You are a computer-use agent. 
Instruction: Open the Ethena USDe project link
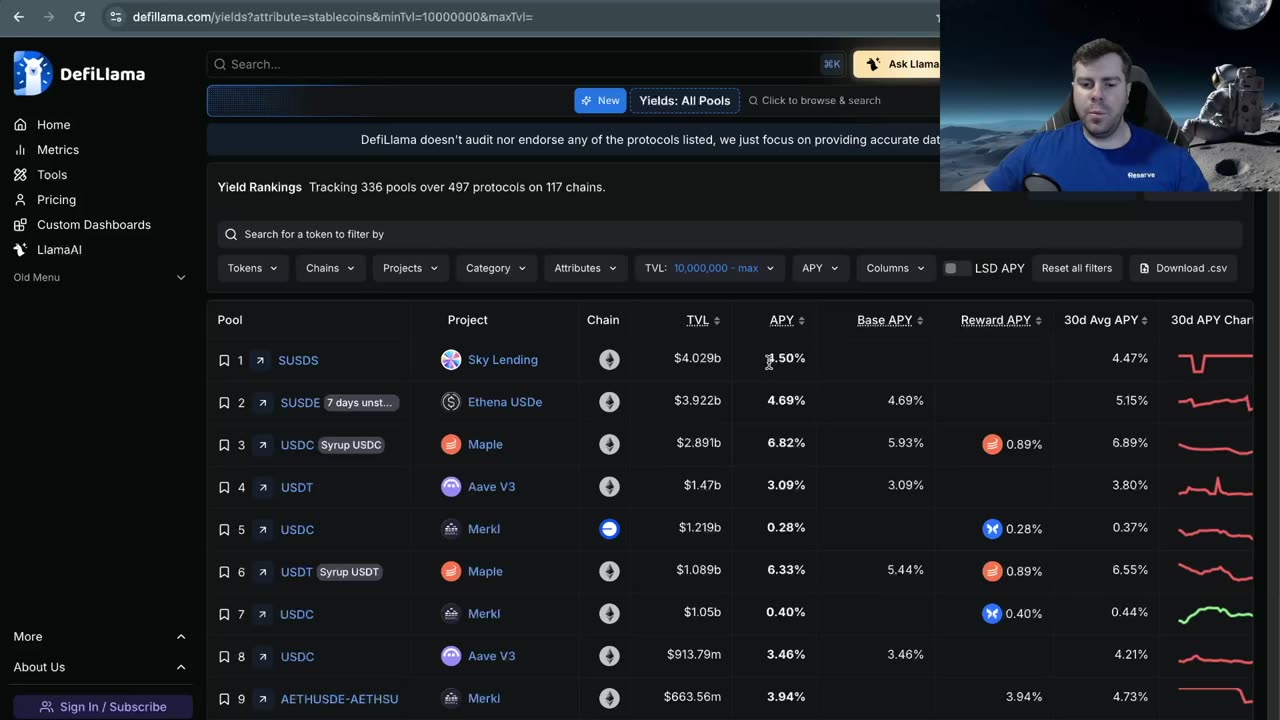(x=505, y=402)
